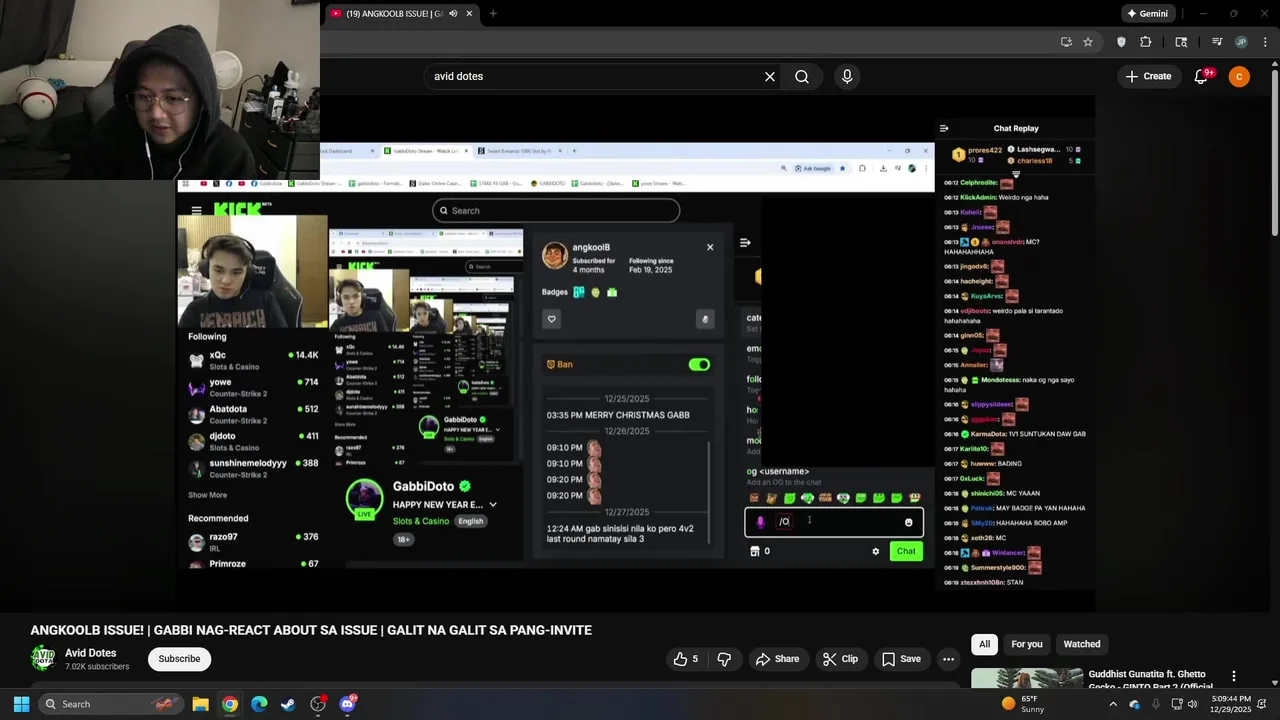Share the video
This screenshot has width=1280, height=720.
777,659
